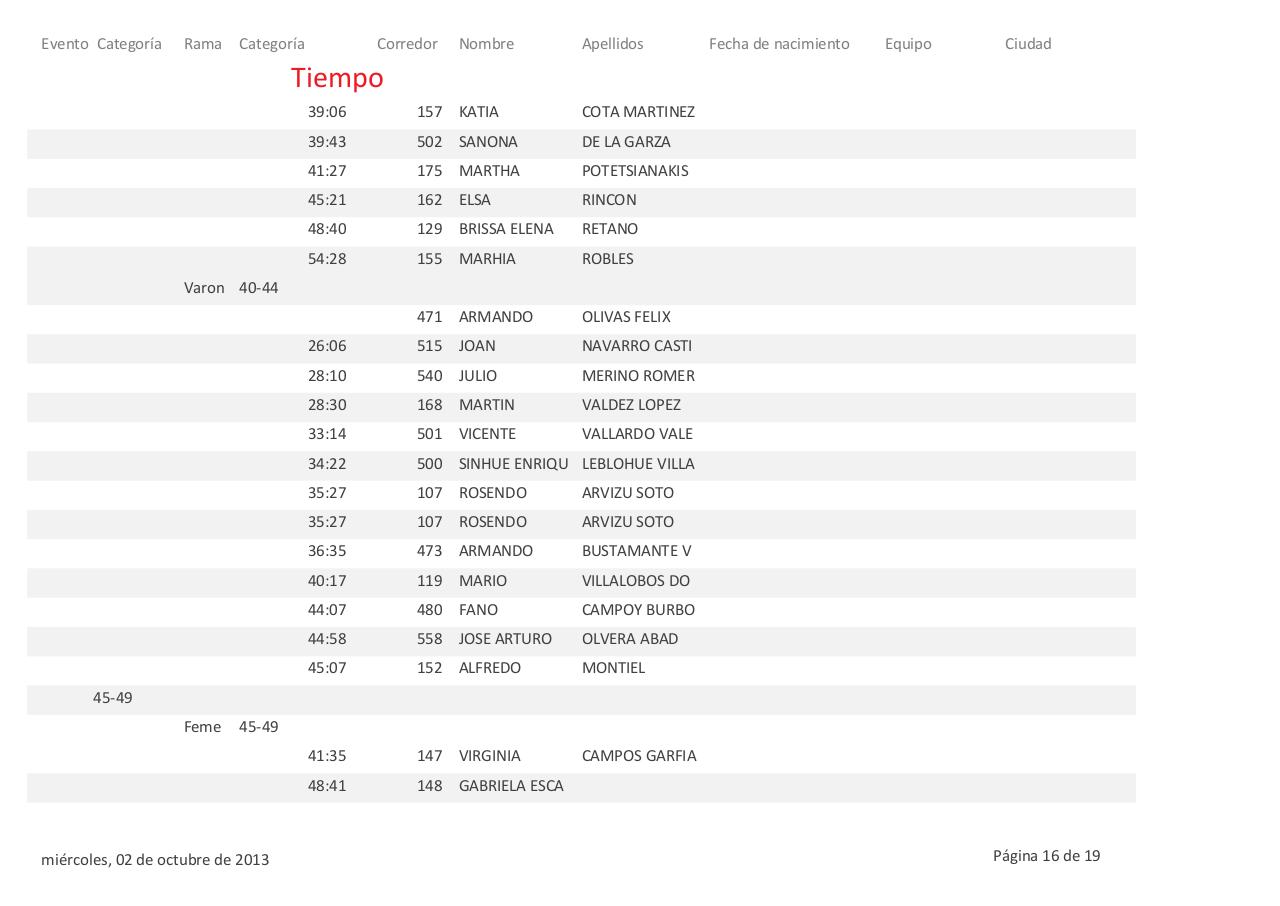
Task: Click runner number 471
Action: click(x=429, y=317)
